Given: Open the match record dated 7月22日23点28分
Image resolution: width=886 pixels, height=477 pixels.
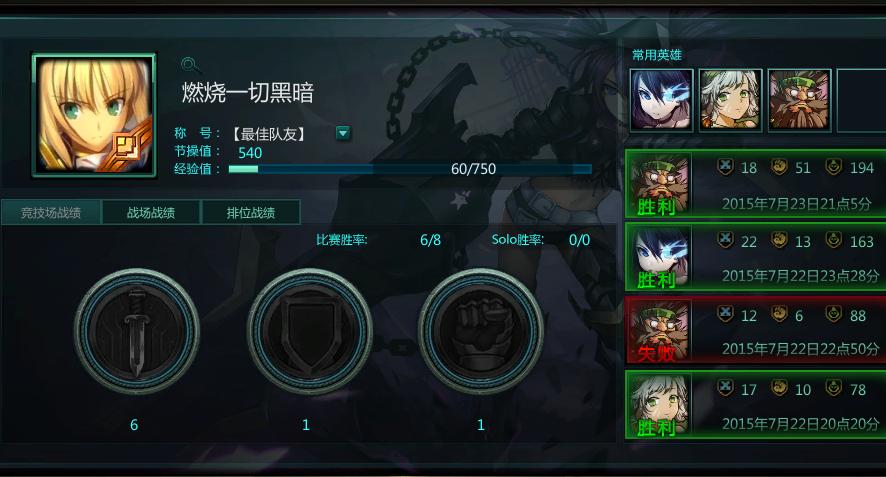Looking at the screenshot, I should click(755, 258).
